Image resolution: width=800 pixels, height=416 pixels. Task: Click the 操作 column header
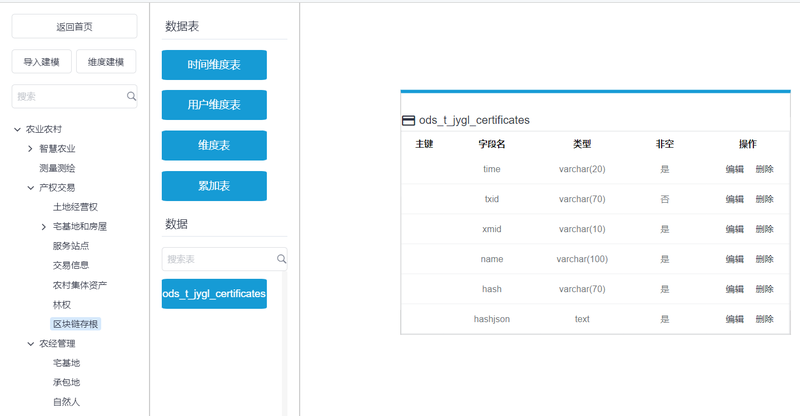748,144
